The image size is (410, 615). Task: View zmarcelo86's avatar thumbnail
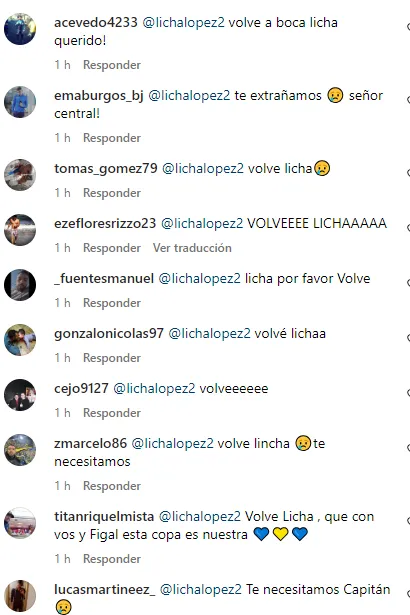point(20,450)
